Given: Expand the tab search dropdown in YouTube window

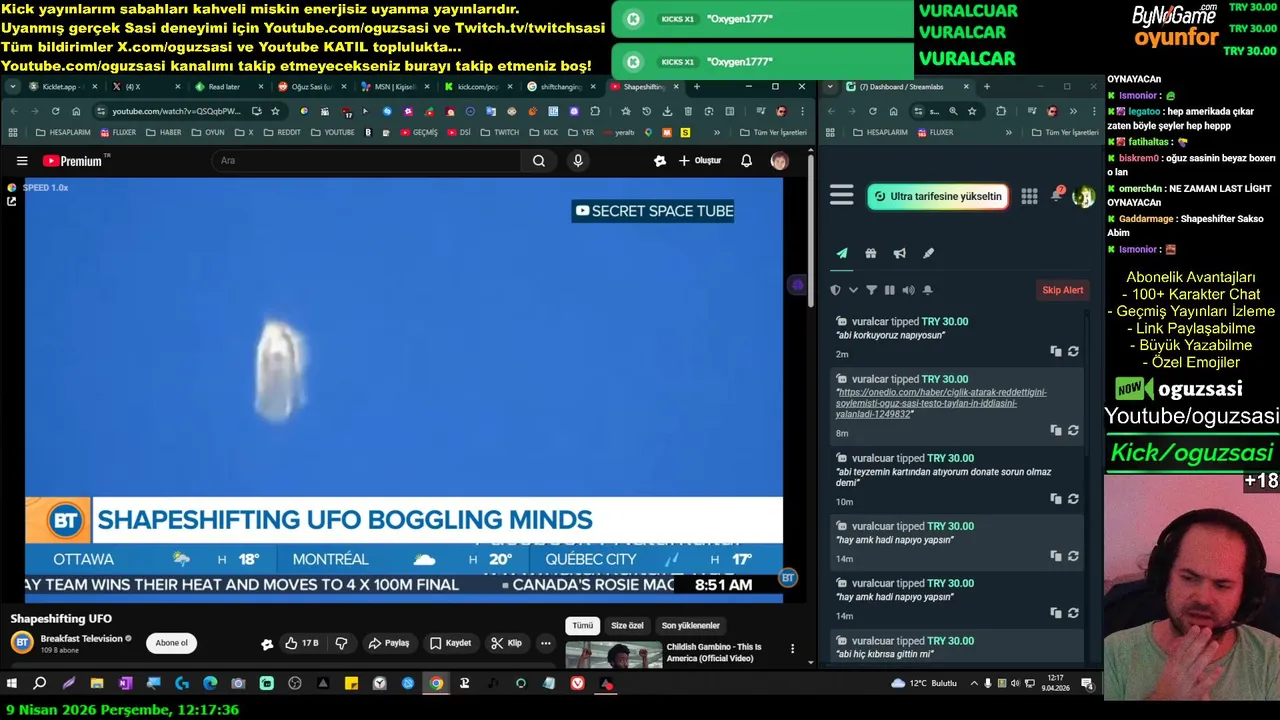Looking at the screenshot, I should coord(12,87).
